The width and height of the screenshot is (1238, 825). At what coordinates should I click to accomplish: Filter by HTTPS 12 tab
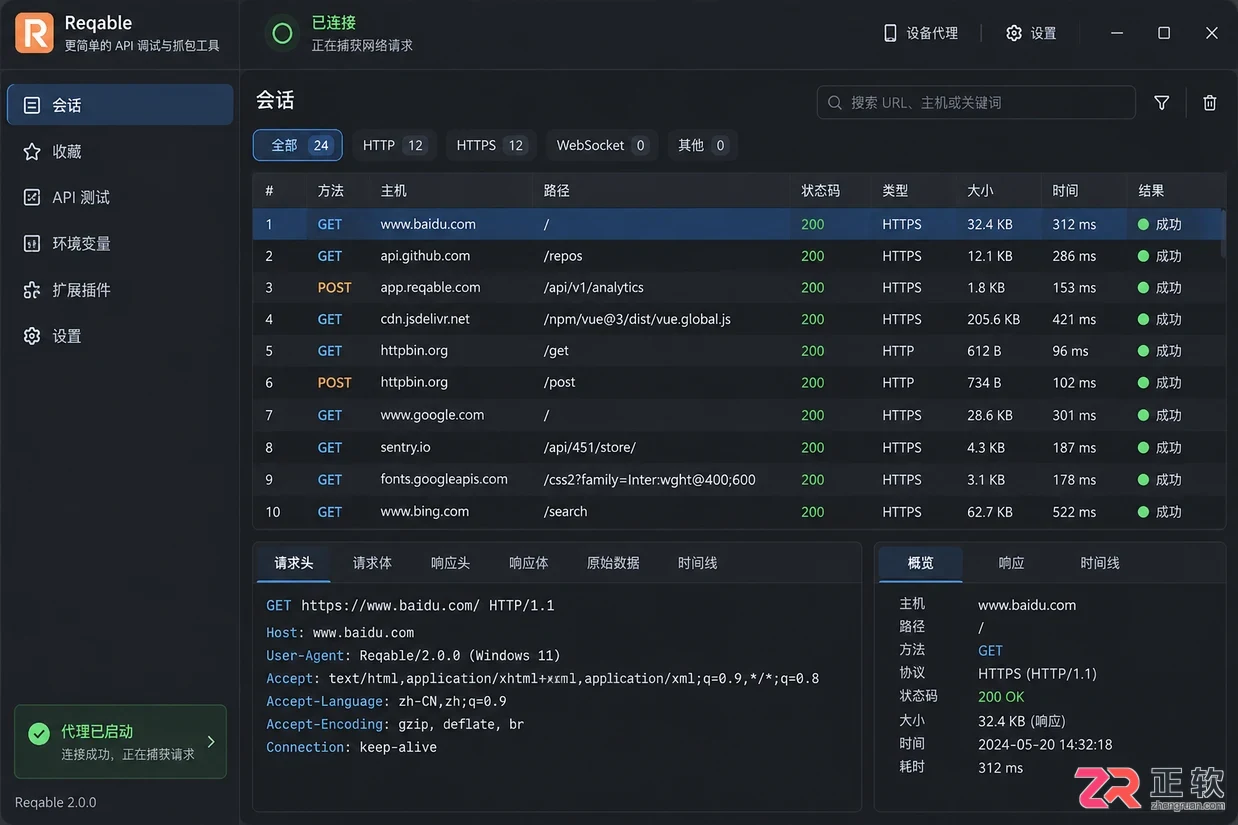(x=491, y=145)
